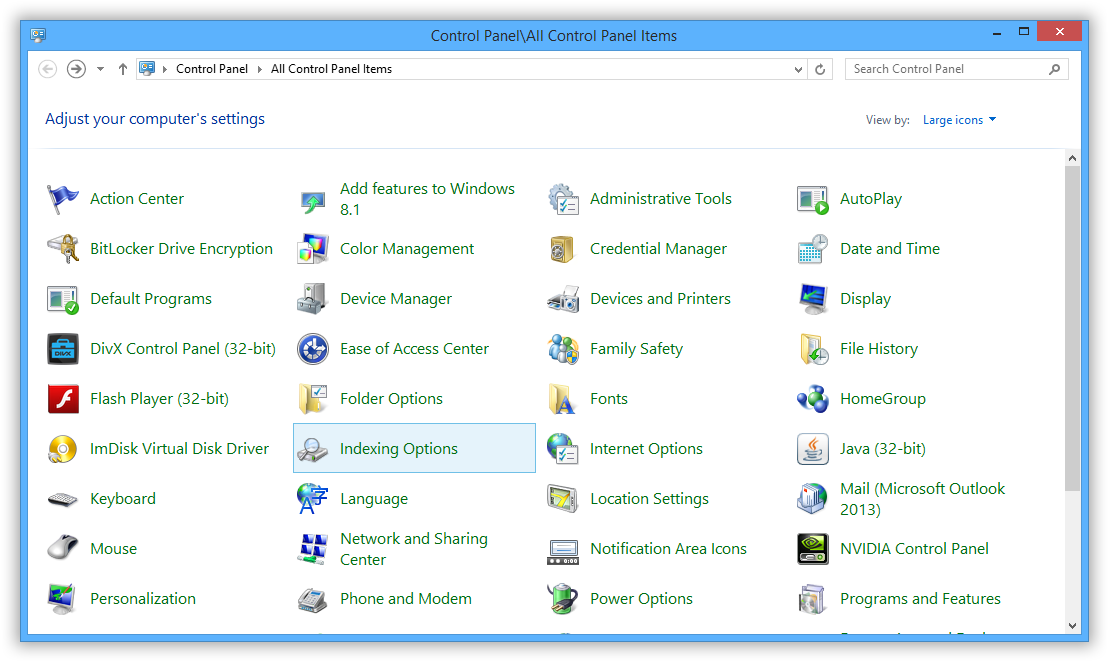Open the Keyboard link text

coord(122,499)
